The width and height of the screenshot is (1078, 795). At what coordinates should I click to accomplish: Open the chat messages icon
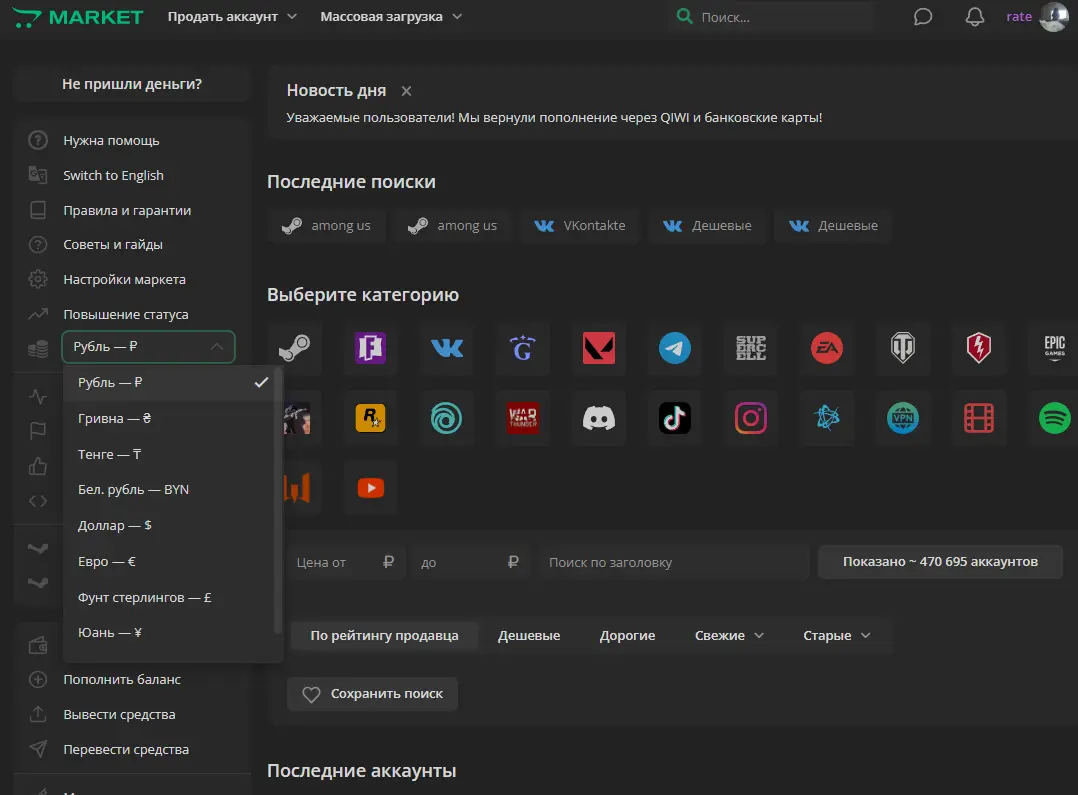tap(923, 17)
